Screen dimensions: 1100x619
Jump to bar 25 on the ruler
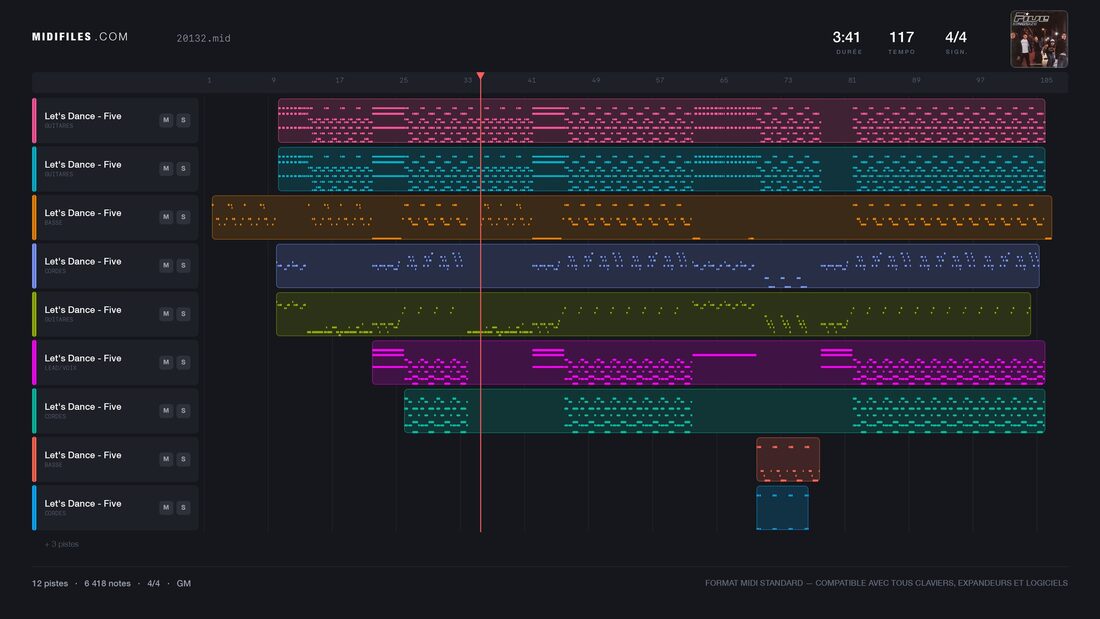coord(403,81)
